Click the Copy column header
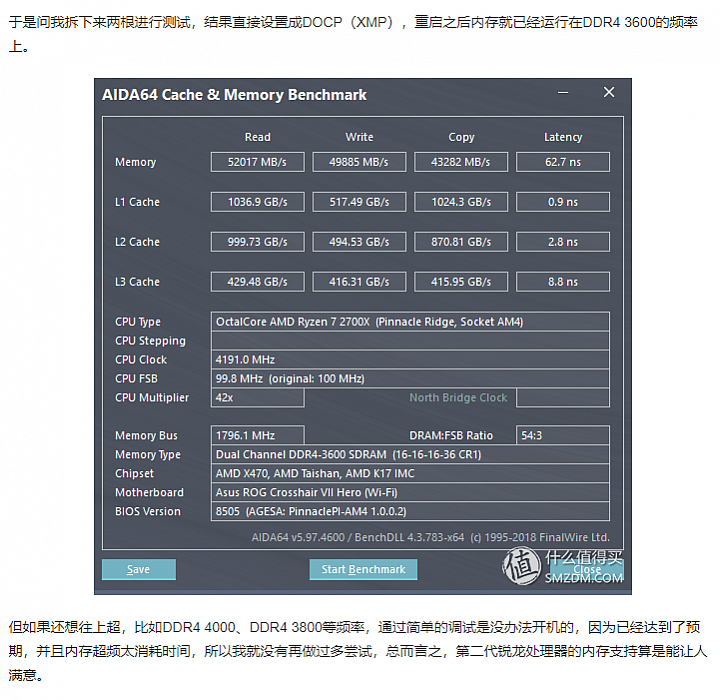 pos(461,137)
